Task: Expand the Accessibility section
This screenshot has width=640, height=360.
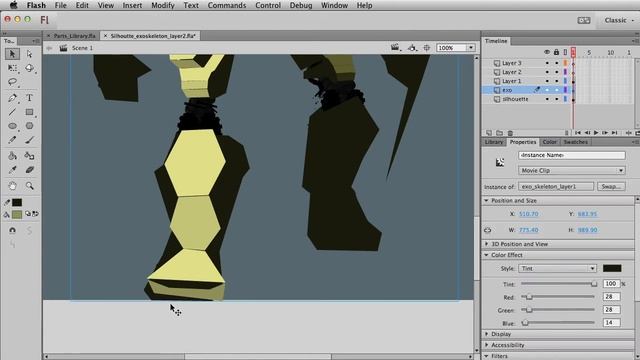Action: click(486, 345)
